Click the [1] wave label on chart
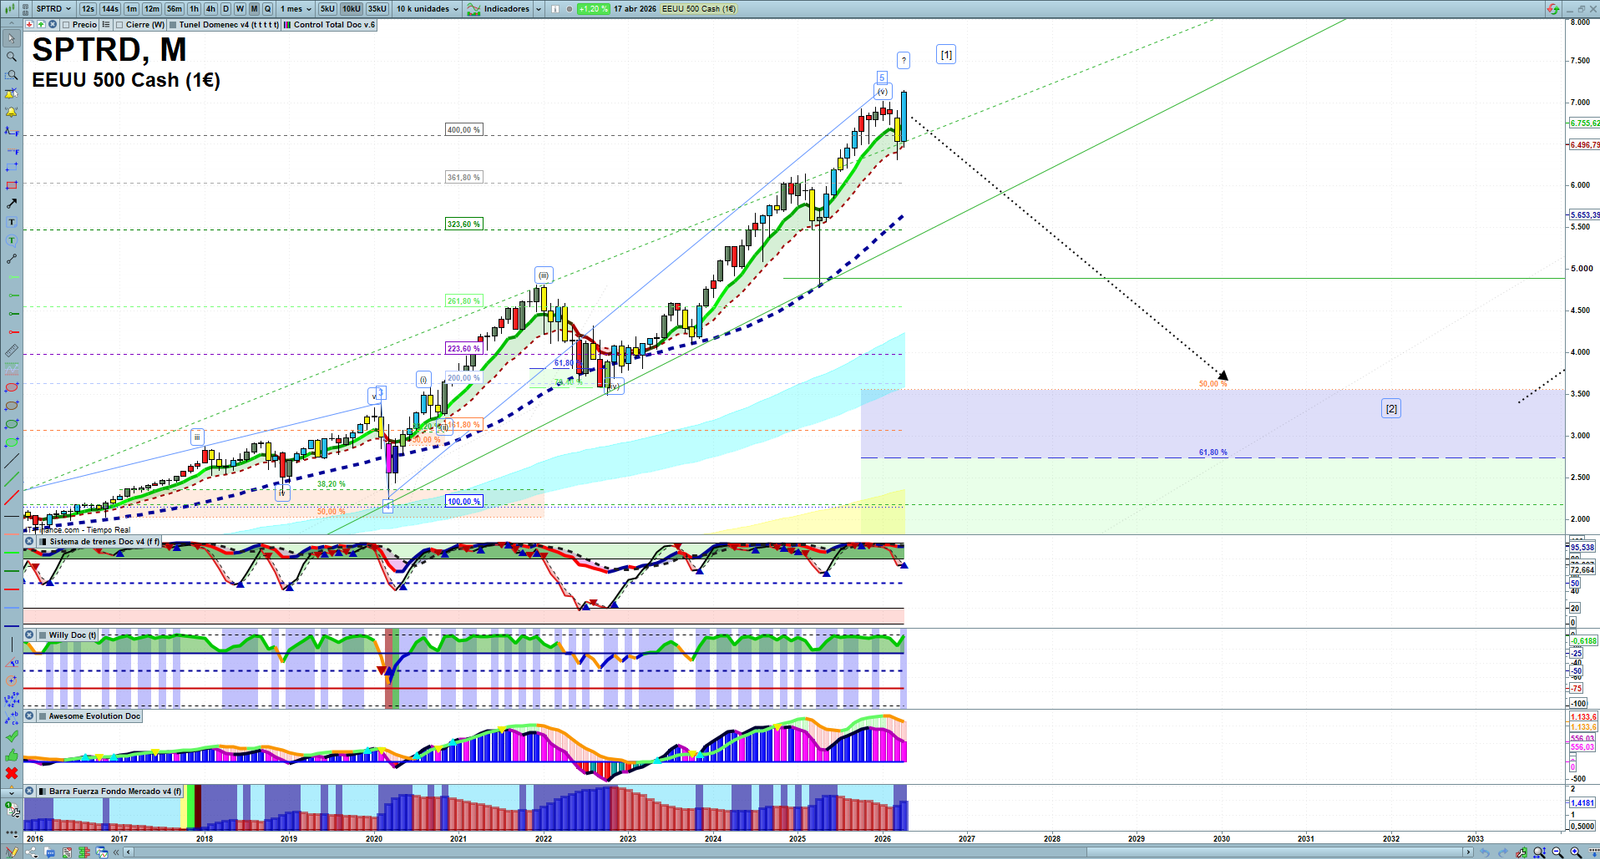 (946, 55)
